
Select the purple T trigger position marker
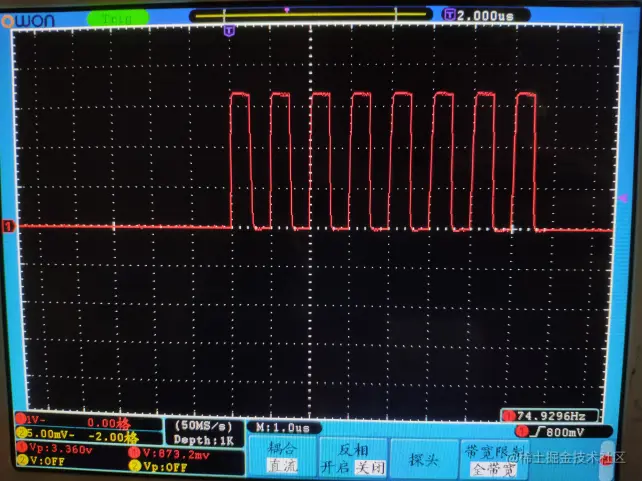229,31
